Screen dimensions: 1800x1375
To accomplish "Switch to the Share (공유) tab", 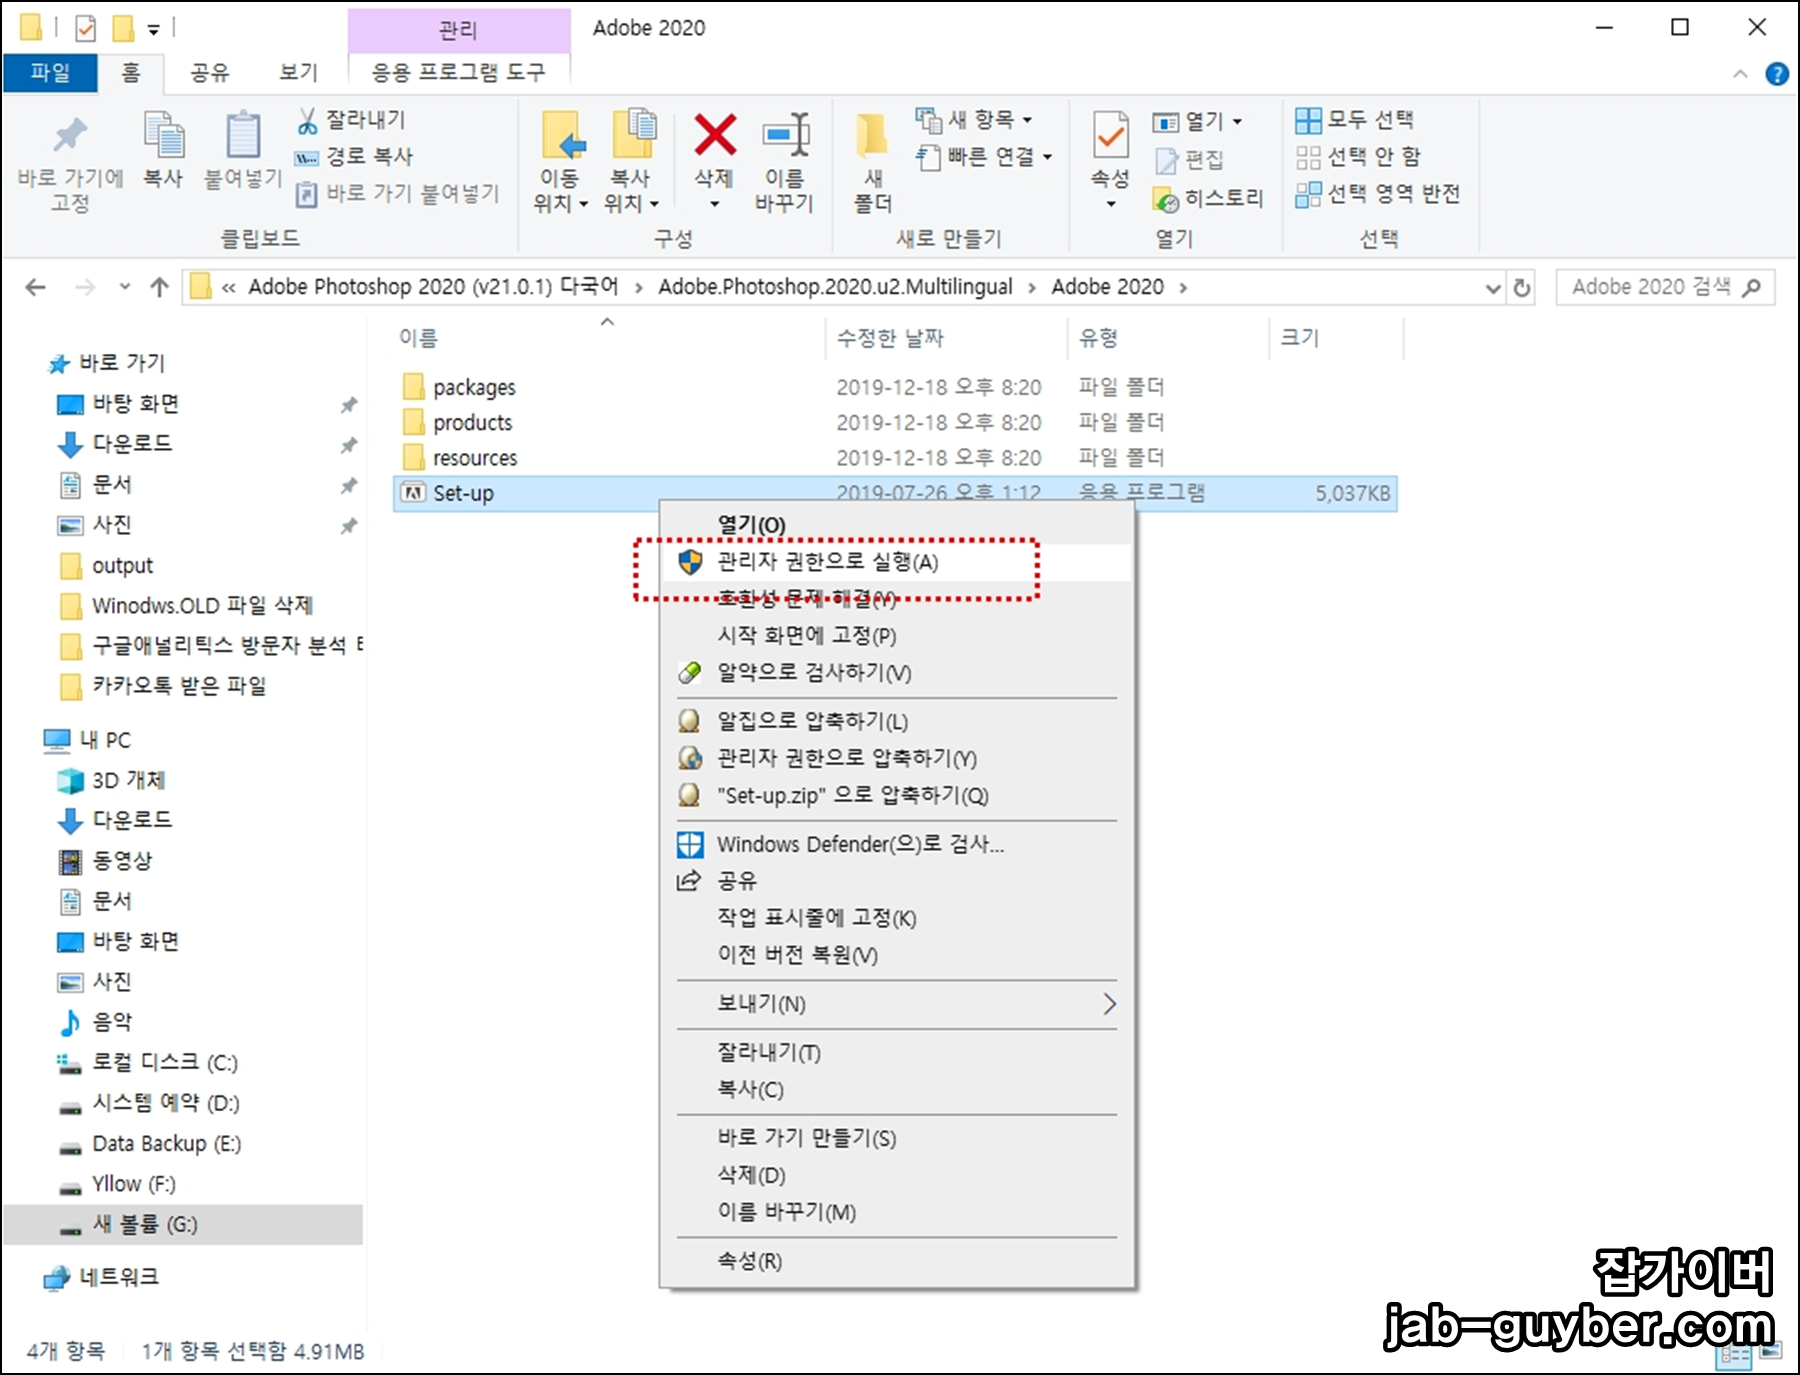I will (210, 72).
